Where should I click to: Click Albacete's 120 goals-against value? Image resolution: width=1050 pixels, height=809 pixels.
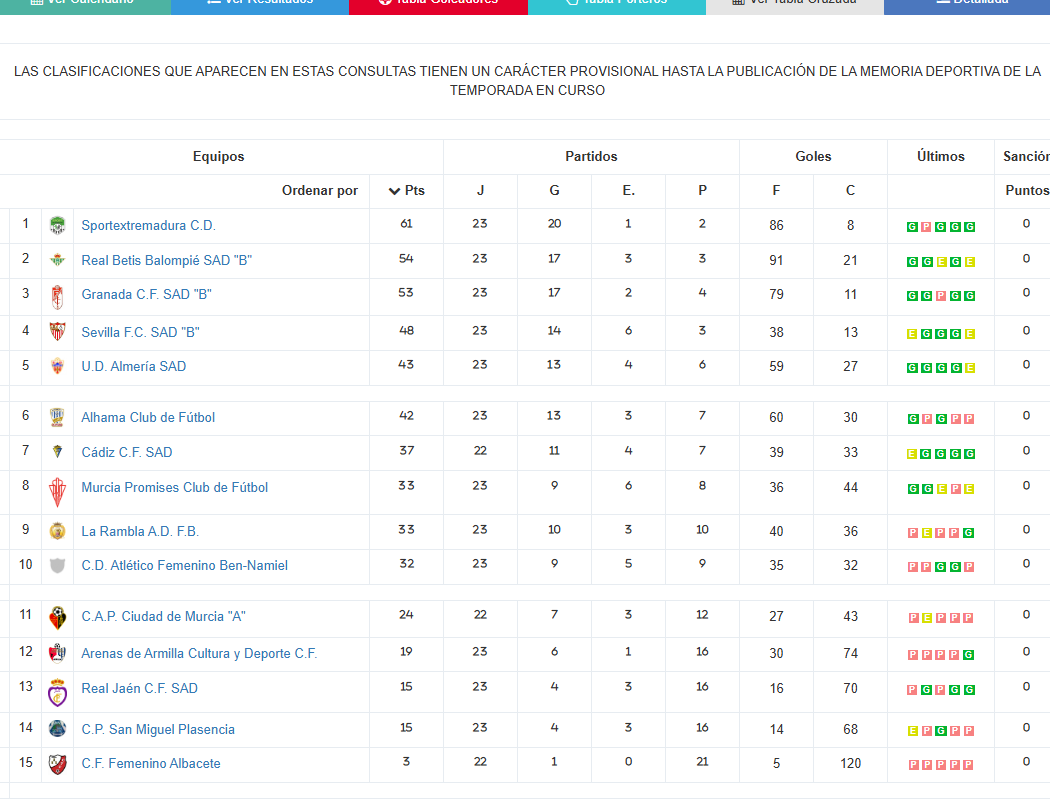click(850, 763)
